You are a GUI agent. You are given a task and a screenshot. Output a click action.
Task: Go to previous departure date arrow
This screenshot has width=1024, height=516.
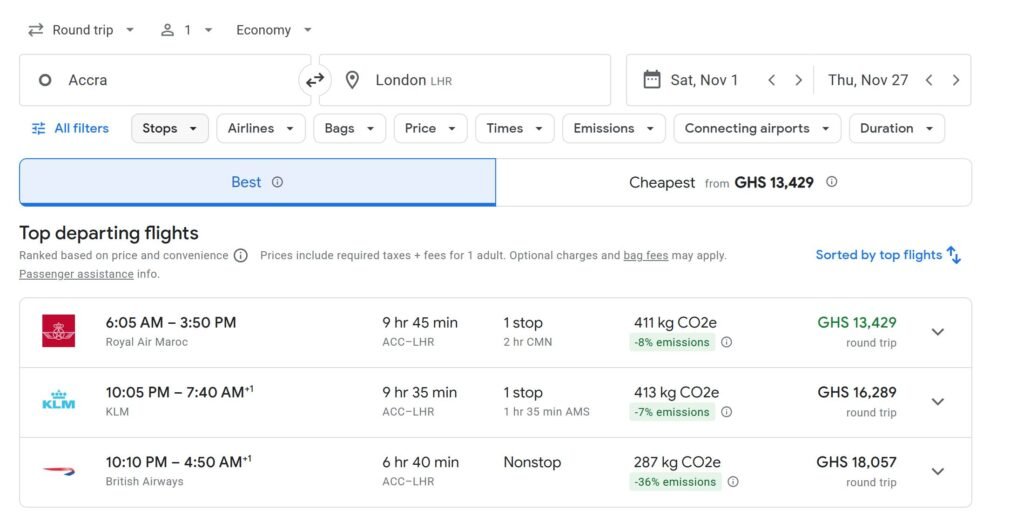pos(771,80)
